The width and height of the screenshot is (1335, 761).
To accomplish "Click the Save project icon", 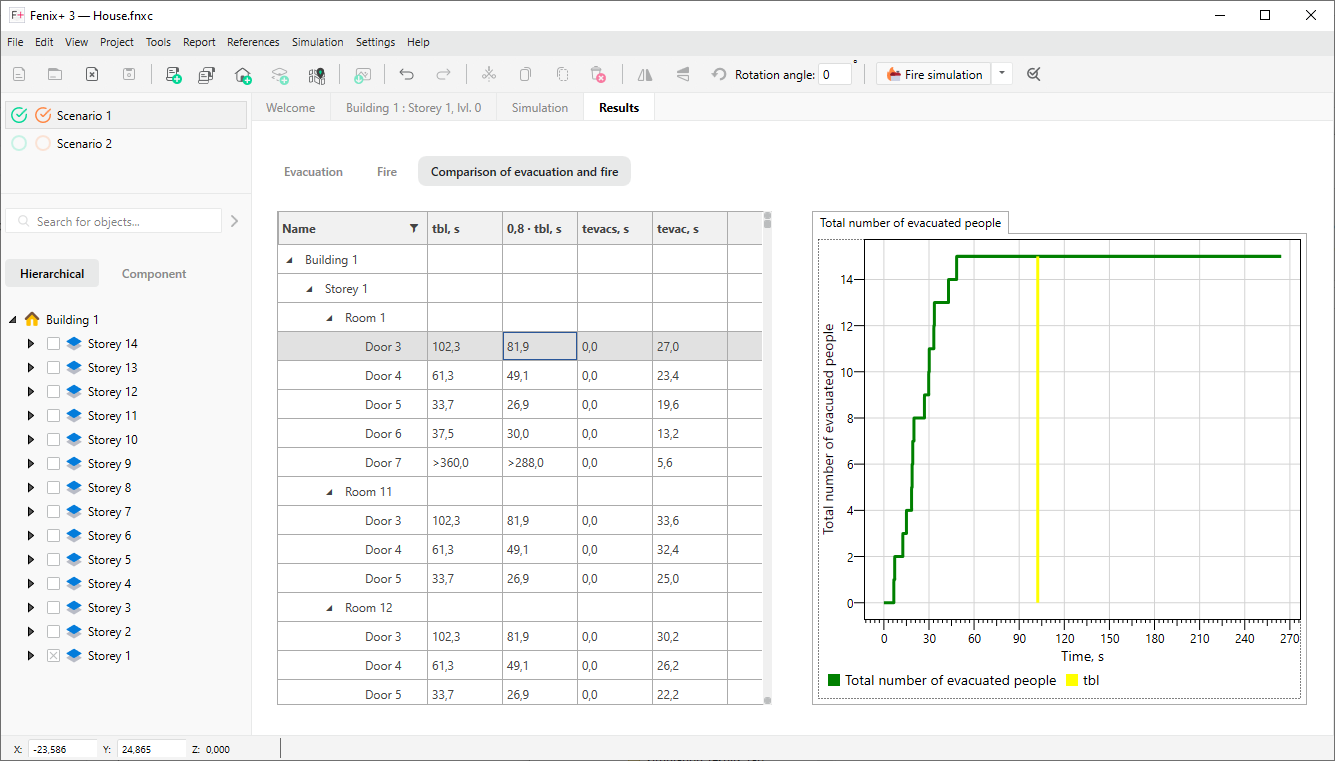I will (x=127, y=73).
